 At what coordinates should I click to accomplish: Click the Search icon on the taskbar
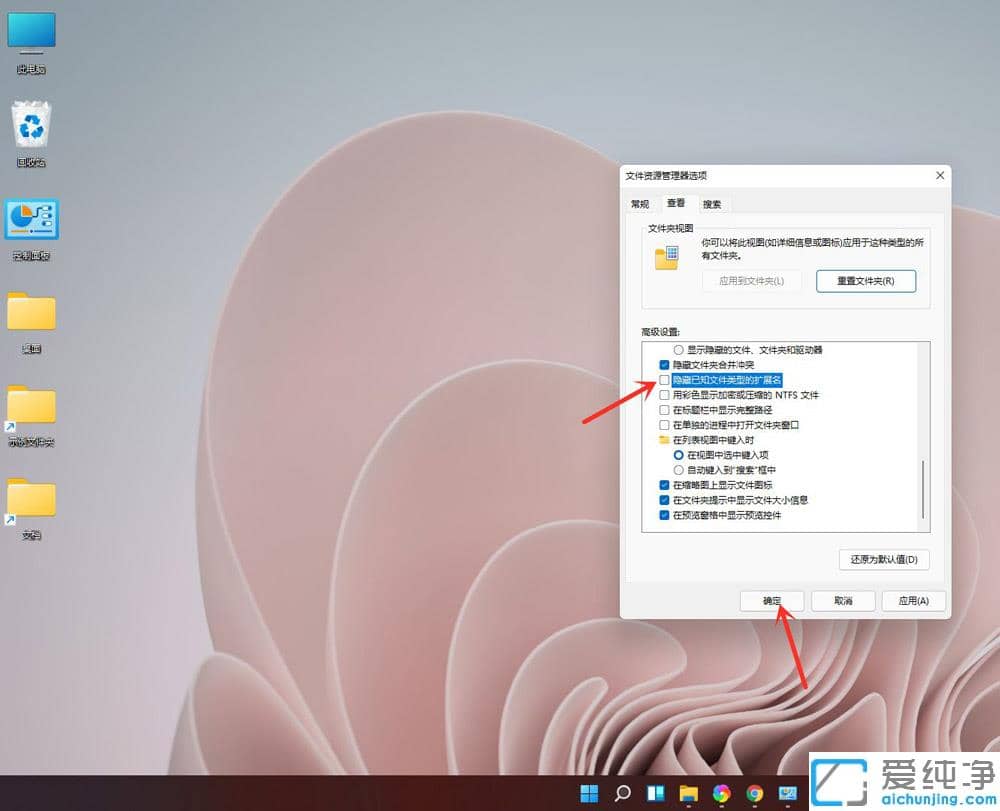coord(622,793)
